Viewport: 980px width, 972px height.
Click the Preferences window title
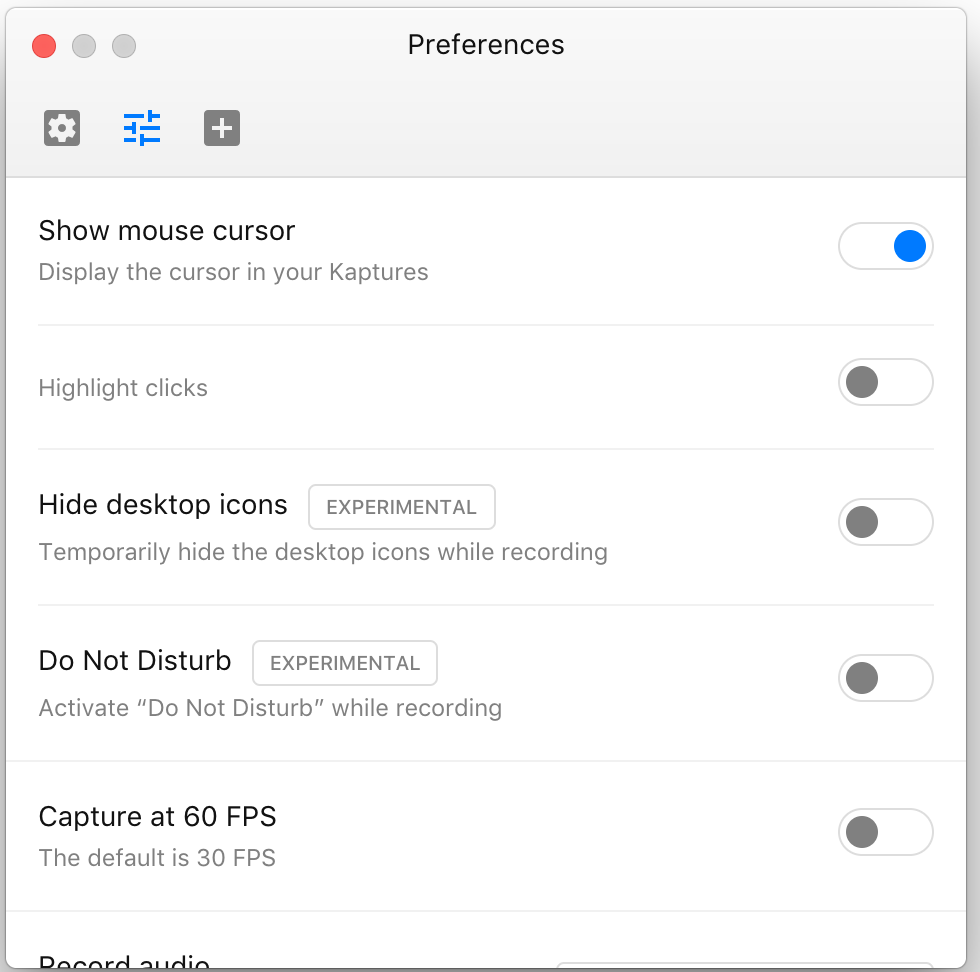click(x=486, y=45)
